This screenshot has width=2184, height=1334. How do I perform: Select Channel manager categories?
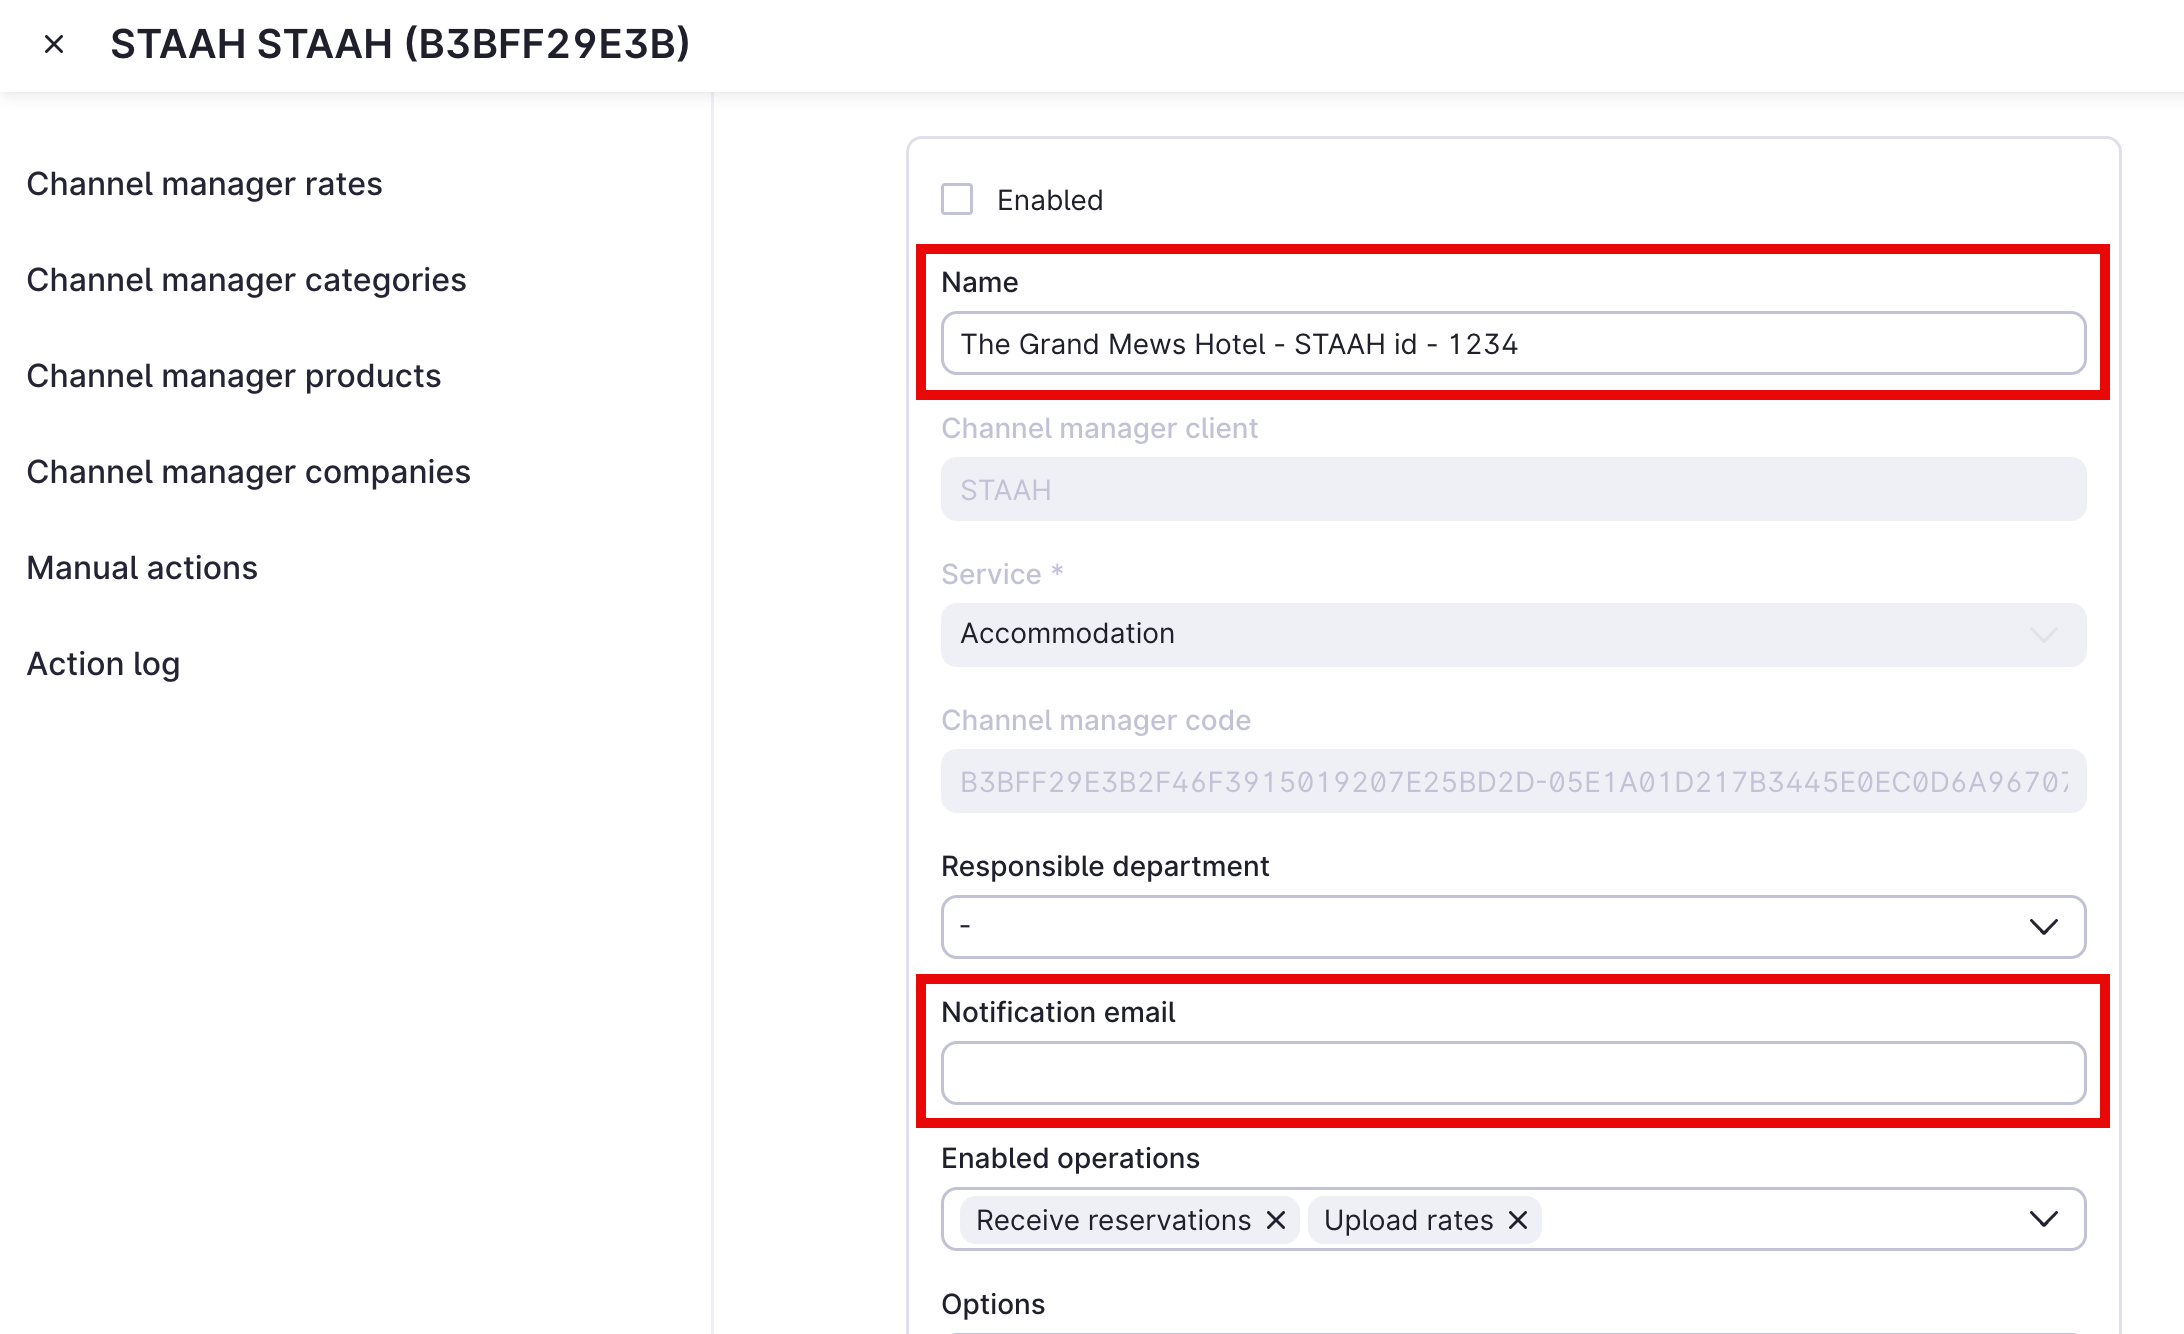click(246, 280)
